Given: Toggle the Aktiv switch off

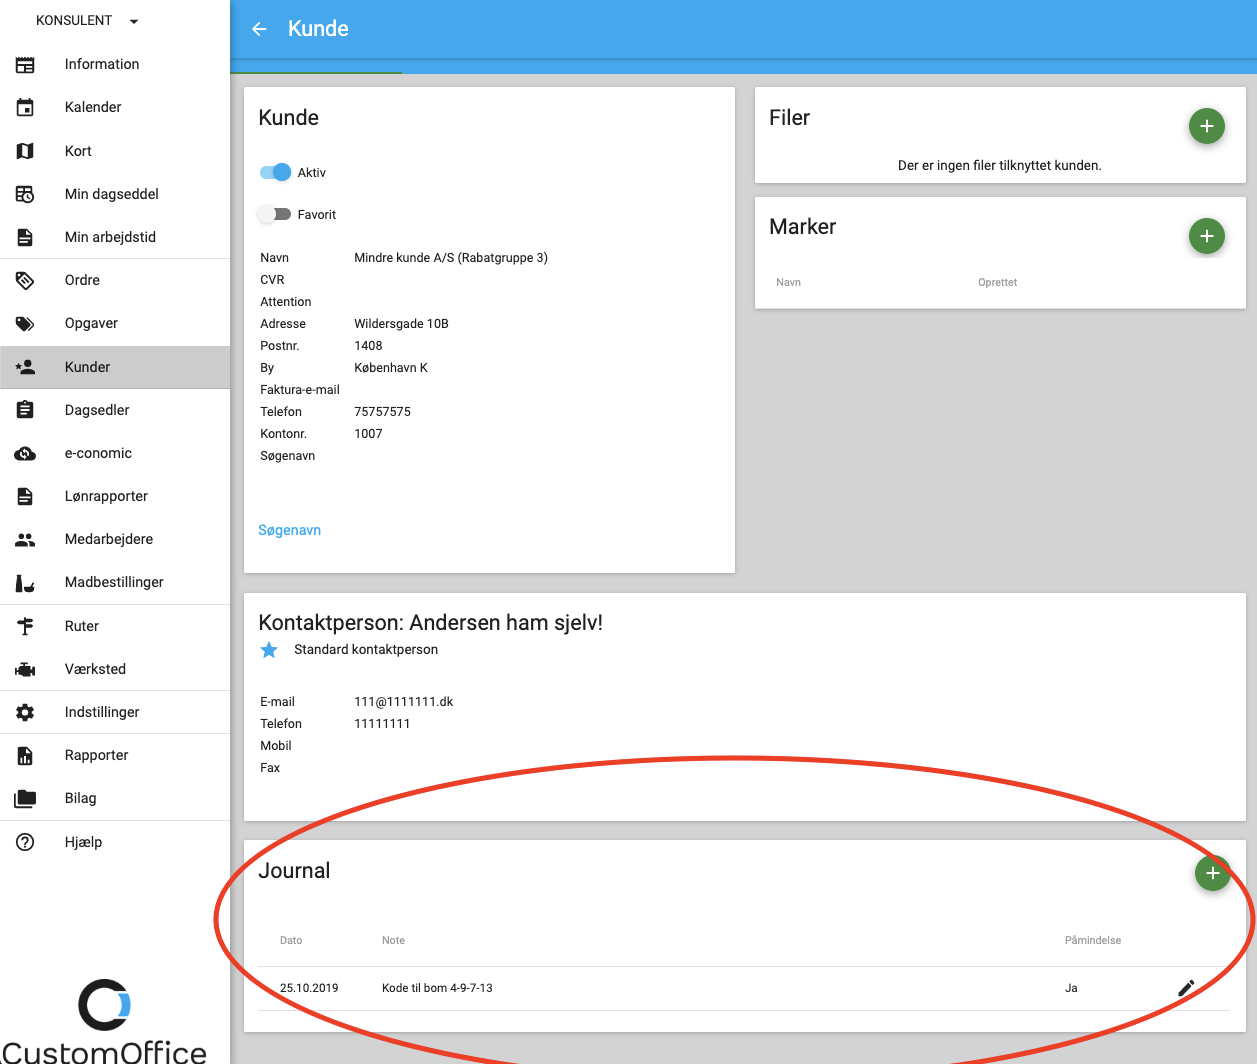Looking at the screenshot, I should 275,172.
